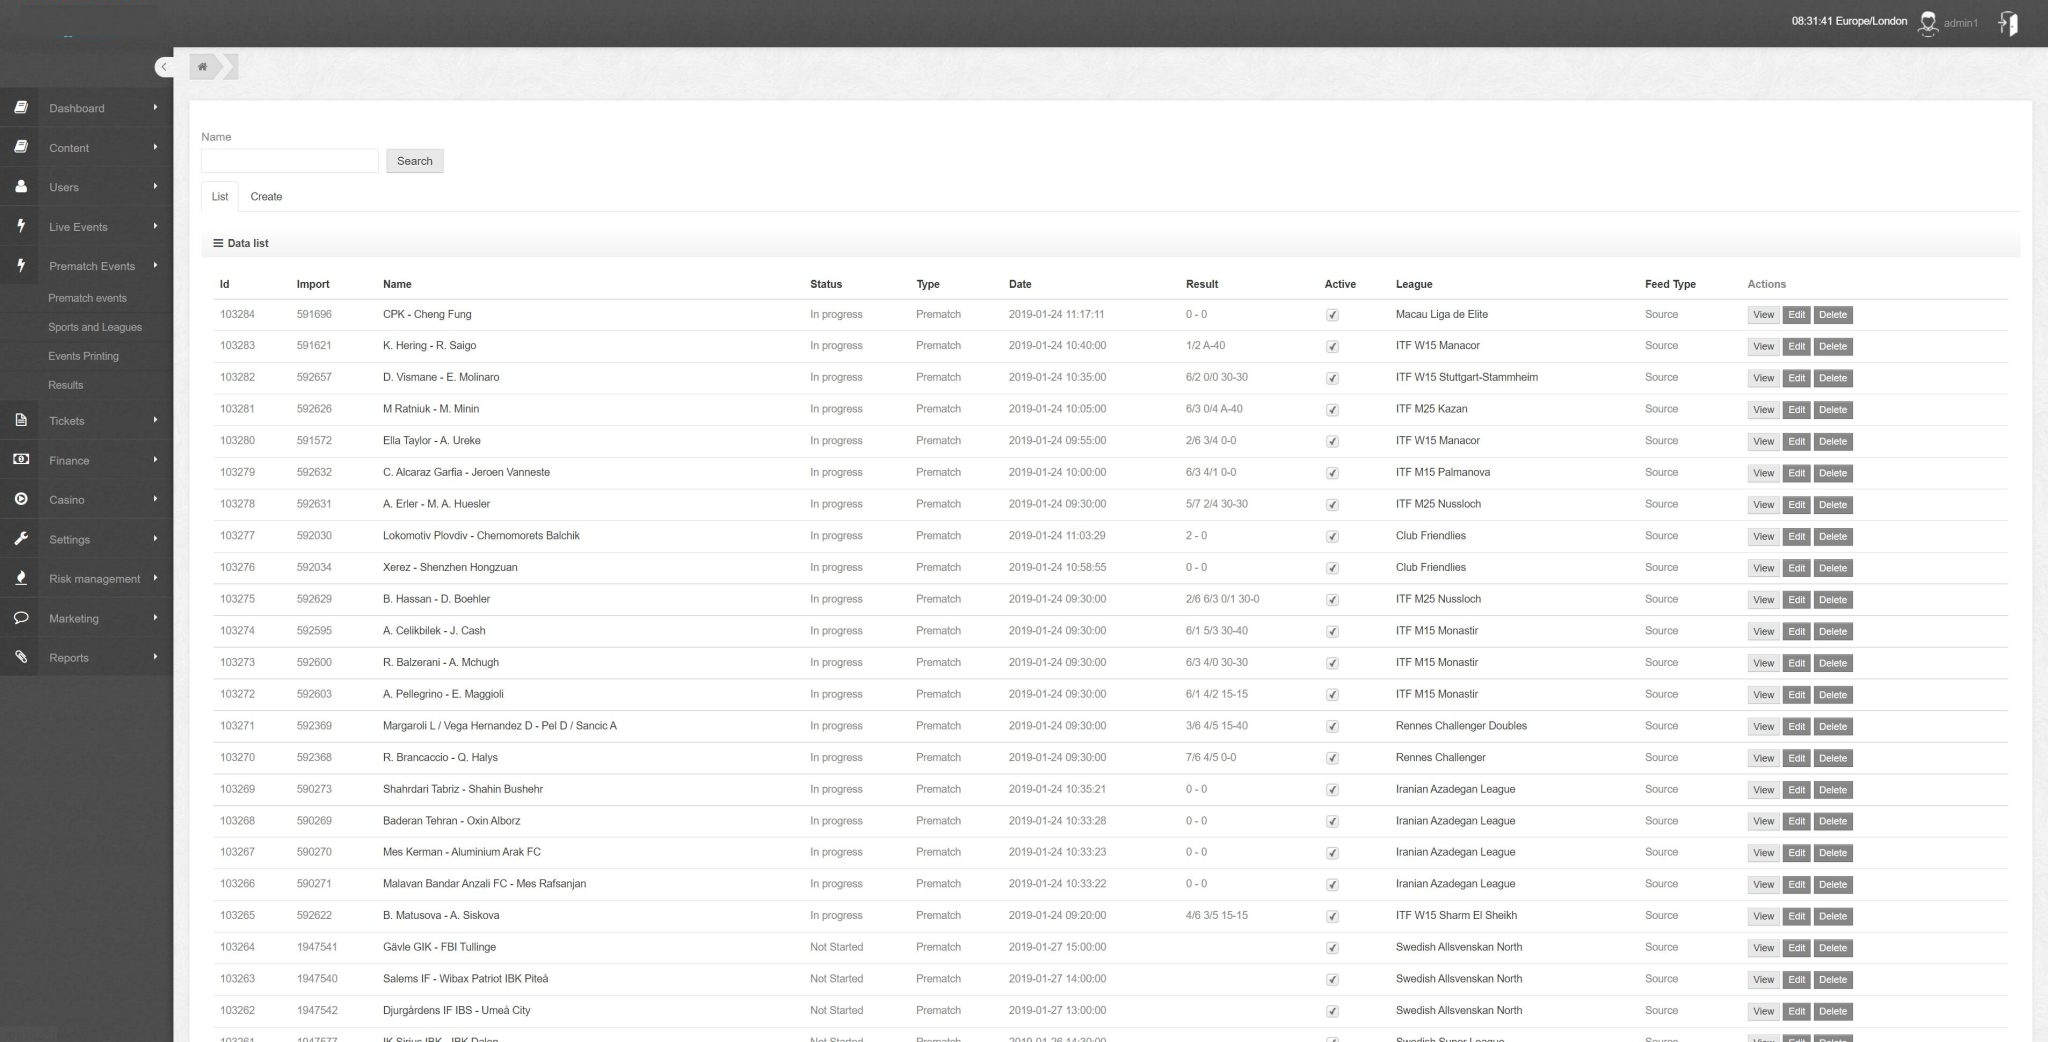Viewport: 2048px width, 1042px height.
Task: Switch to the List tab
Action: click(x=220, y=197)
